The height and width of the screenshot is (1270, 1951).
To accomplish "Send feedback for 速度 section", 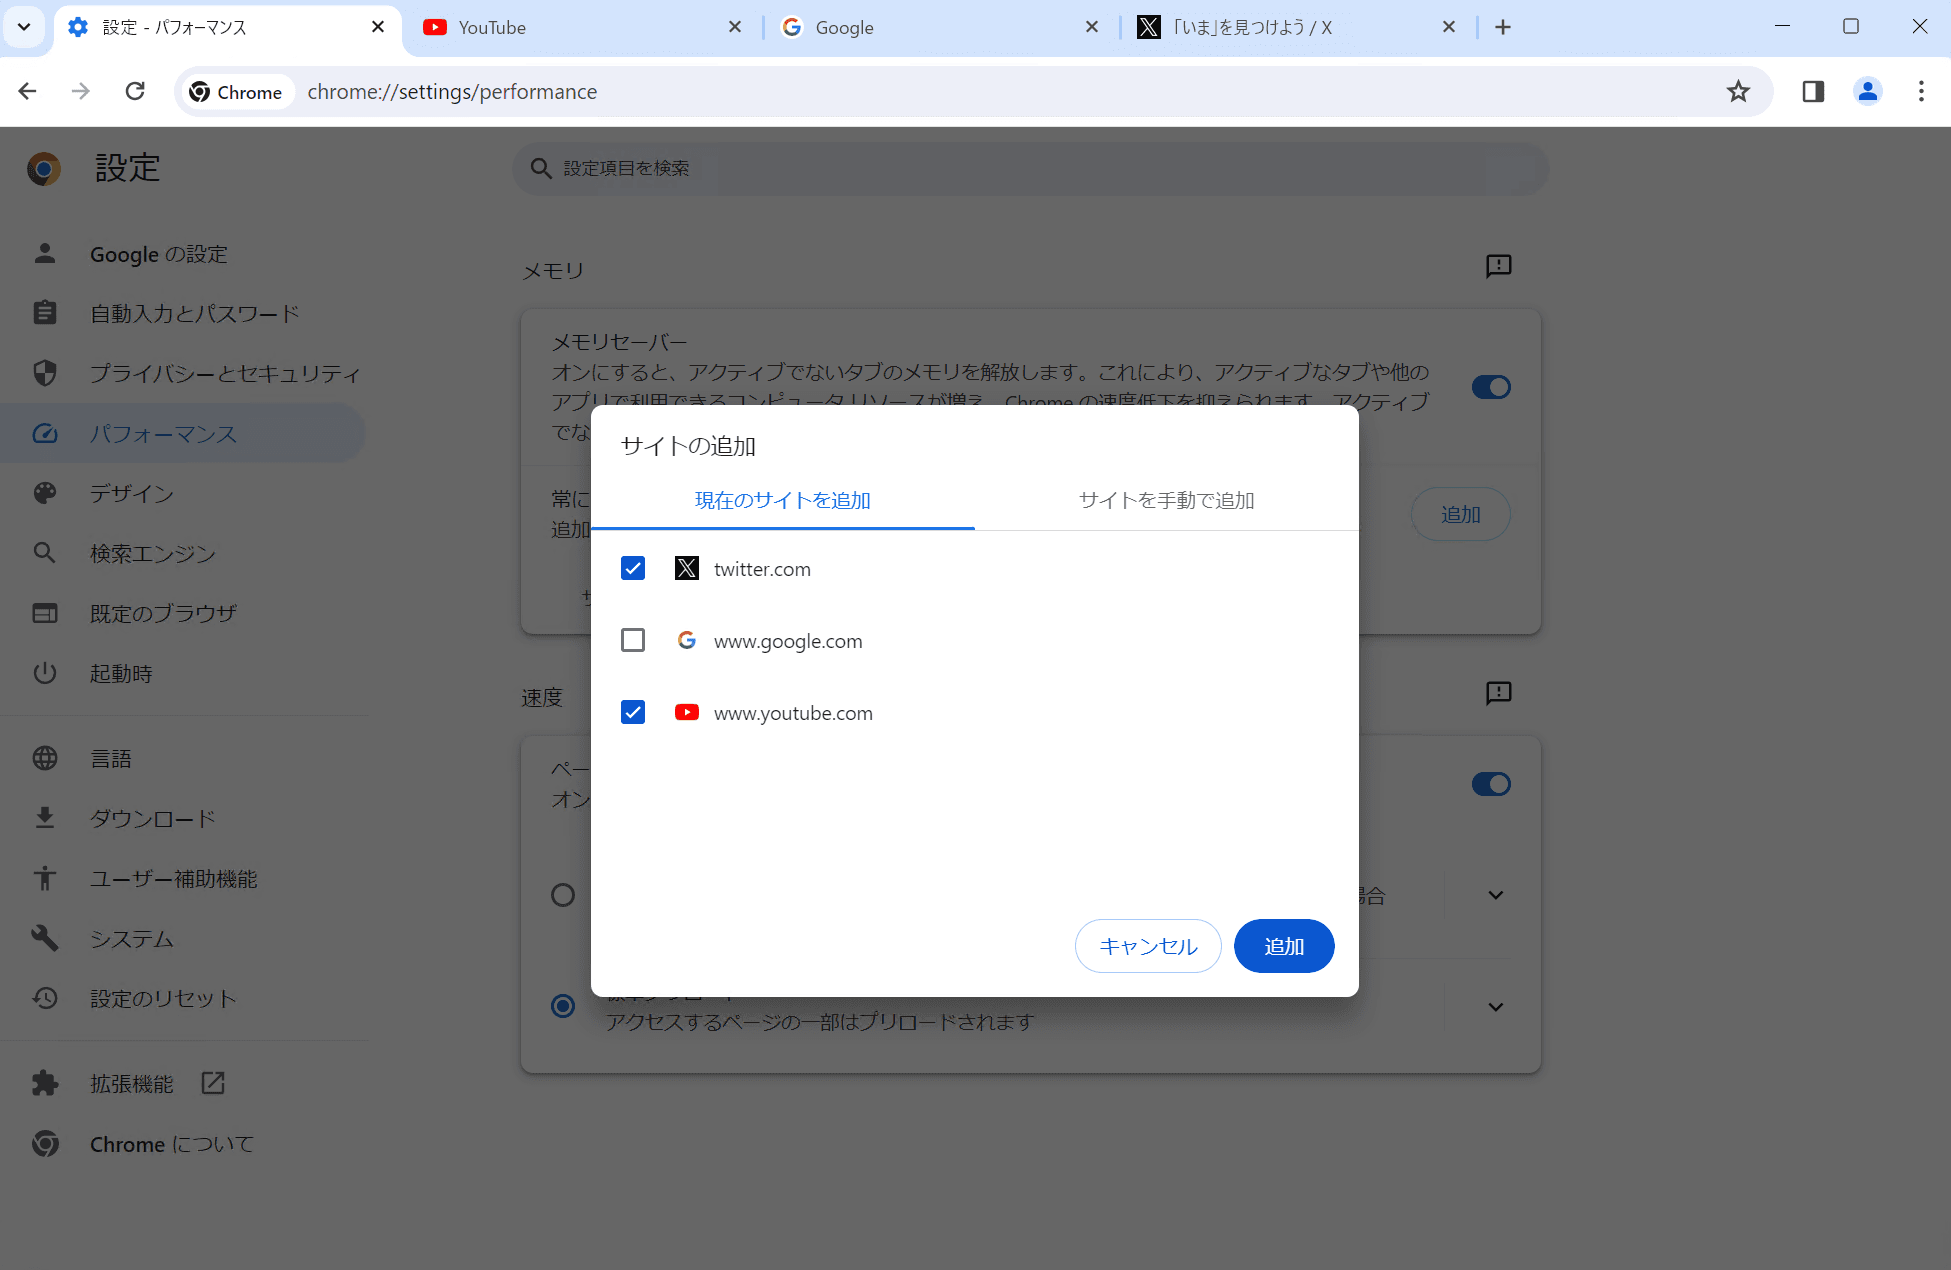I will click(x=1498, y=693).
